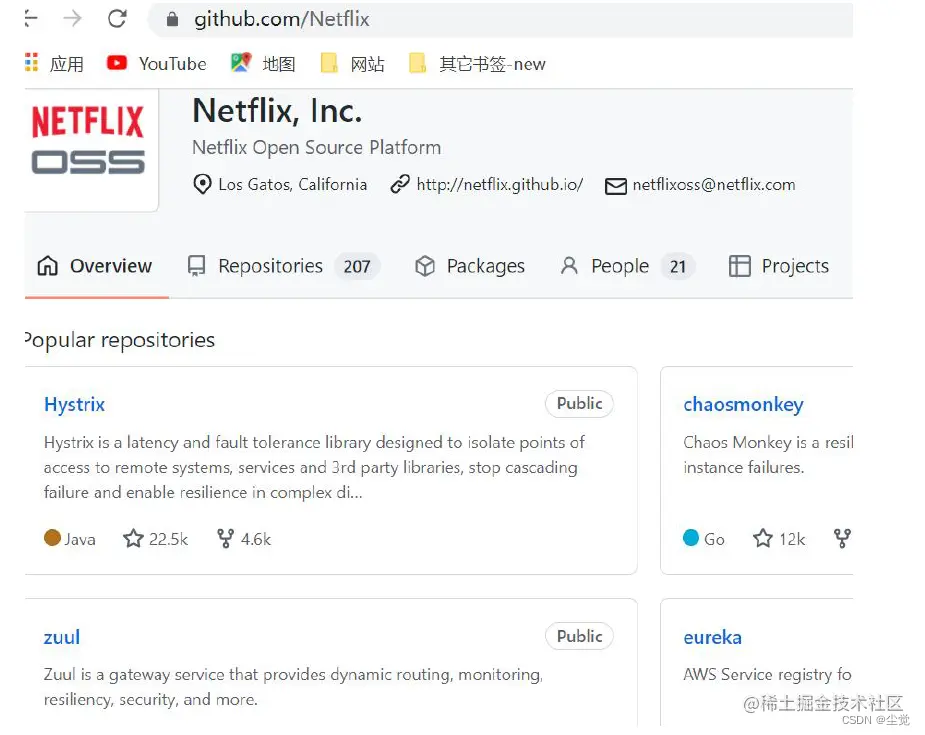
Task: View the Hystrix 22.5k stargazers count
Action: (x=169, y=539)
